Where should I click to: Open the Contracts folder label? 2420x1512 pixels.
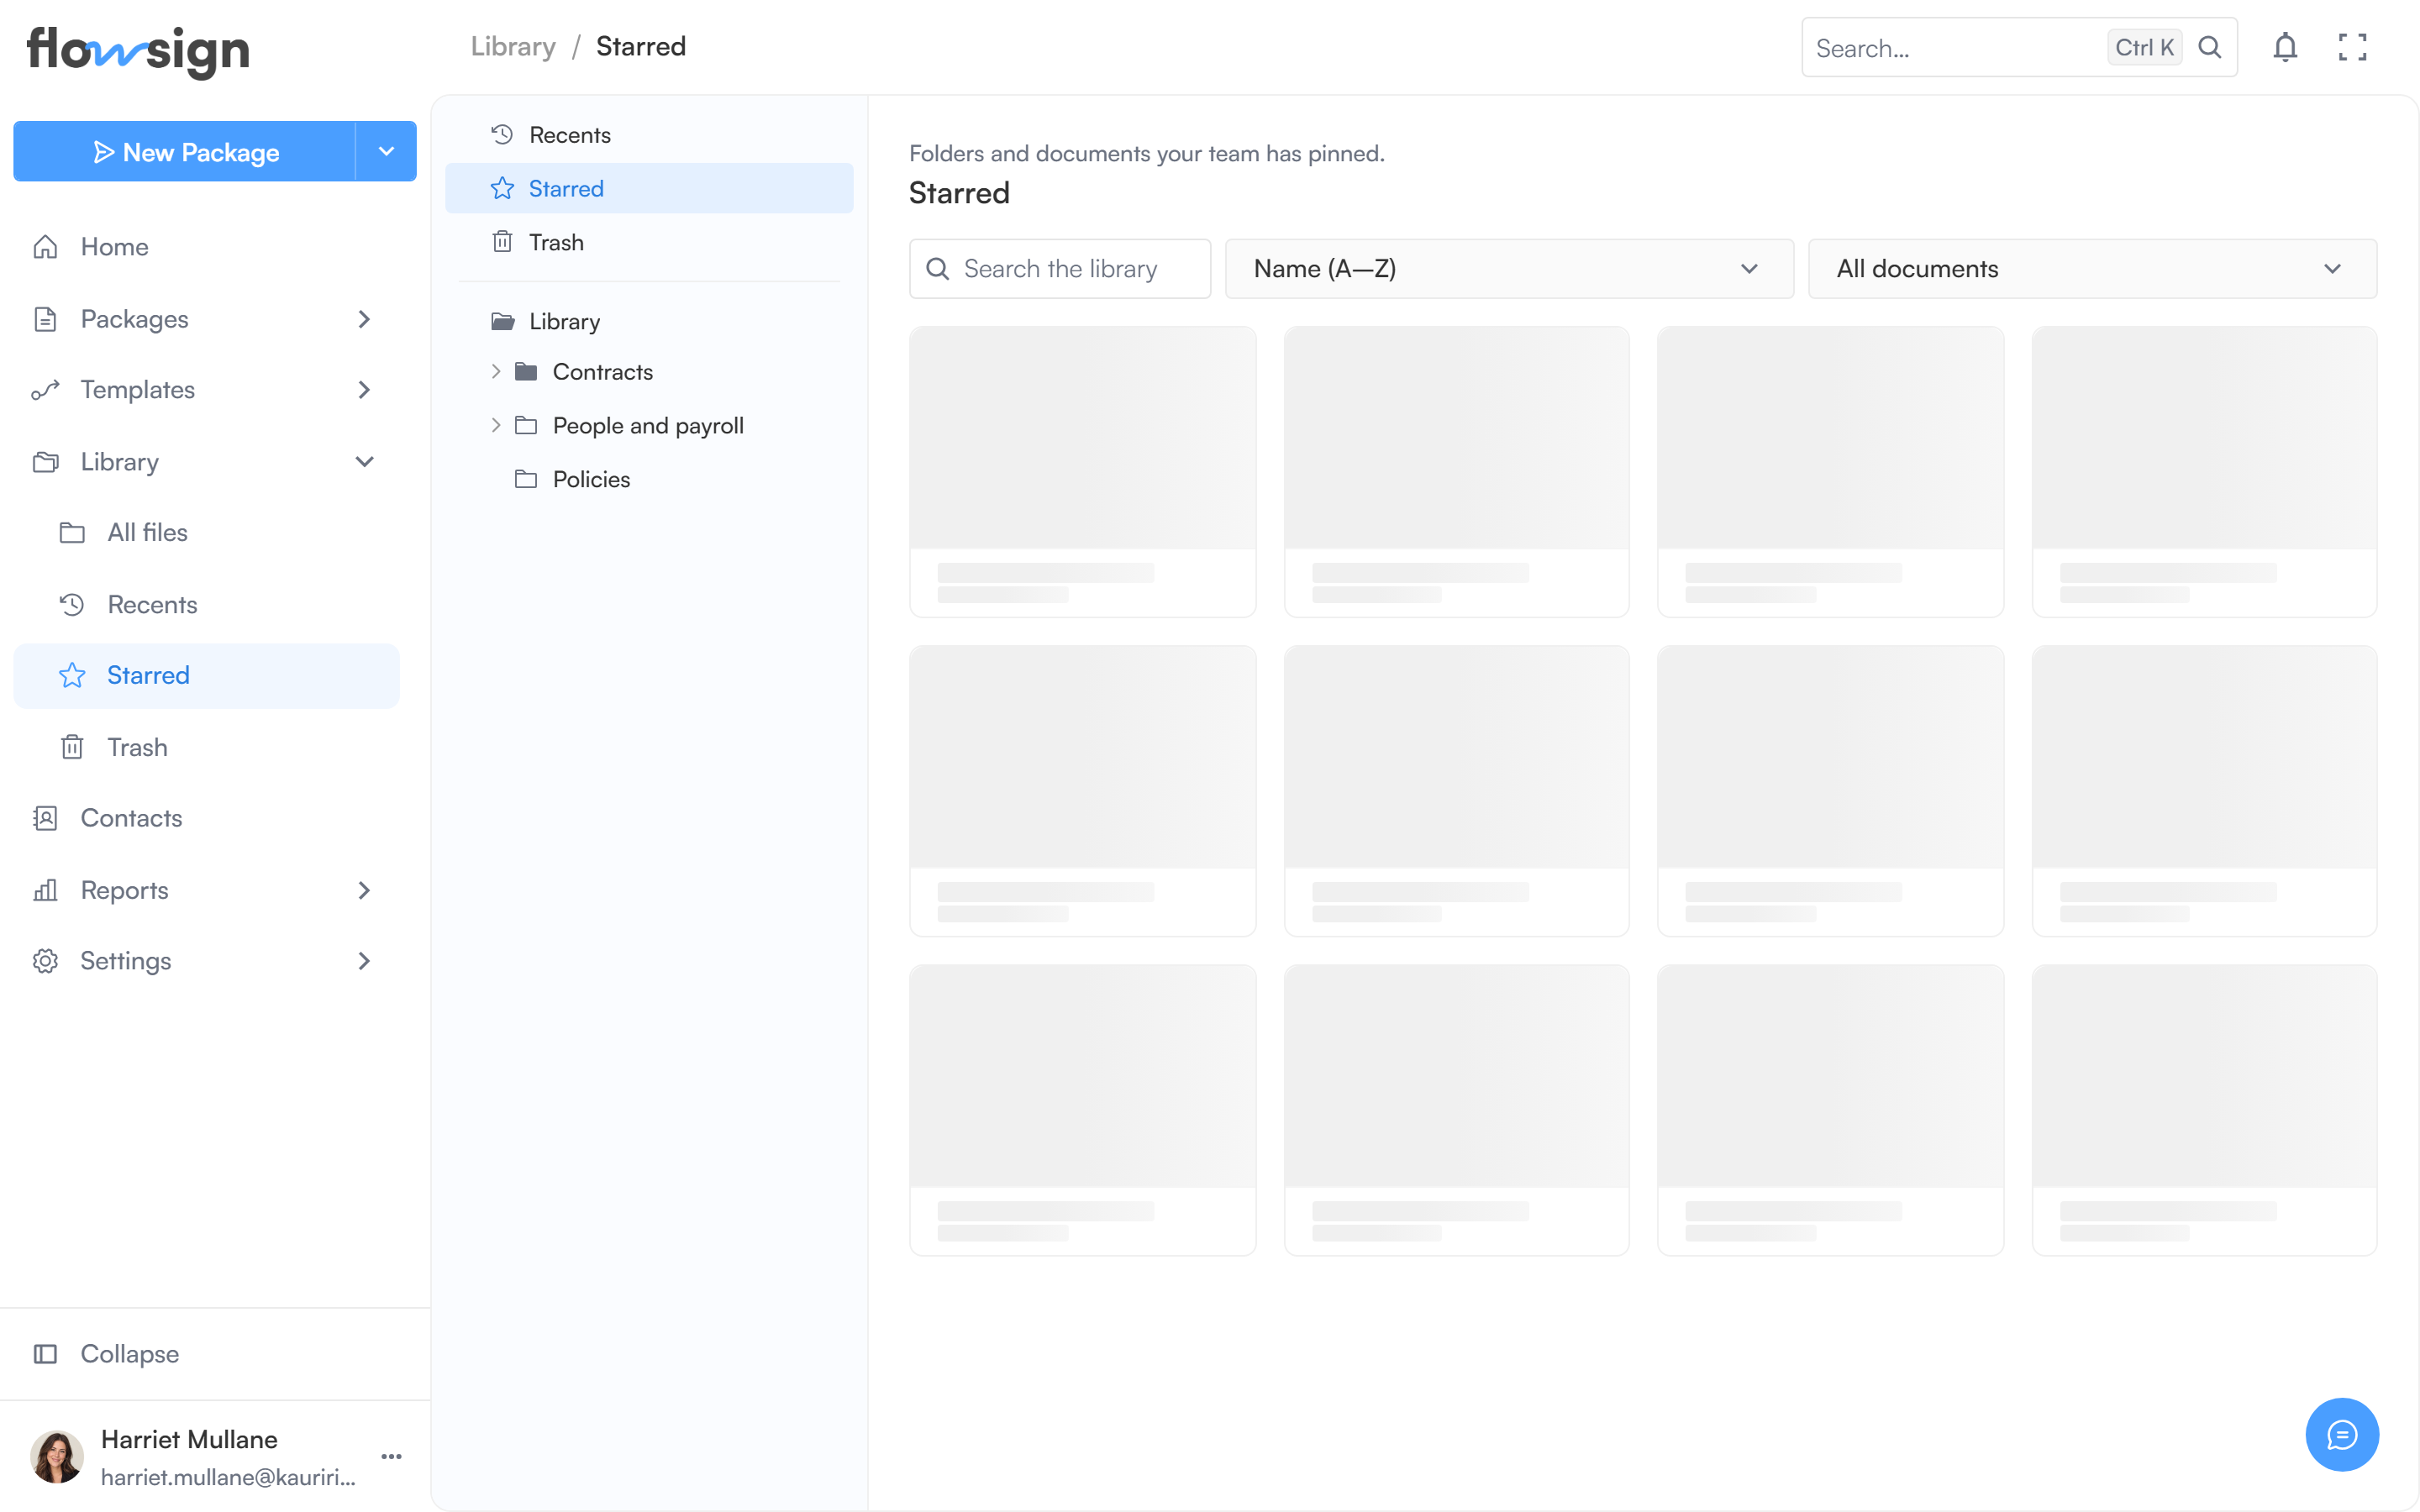[603, 372]
